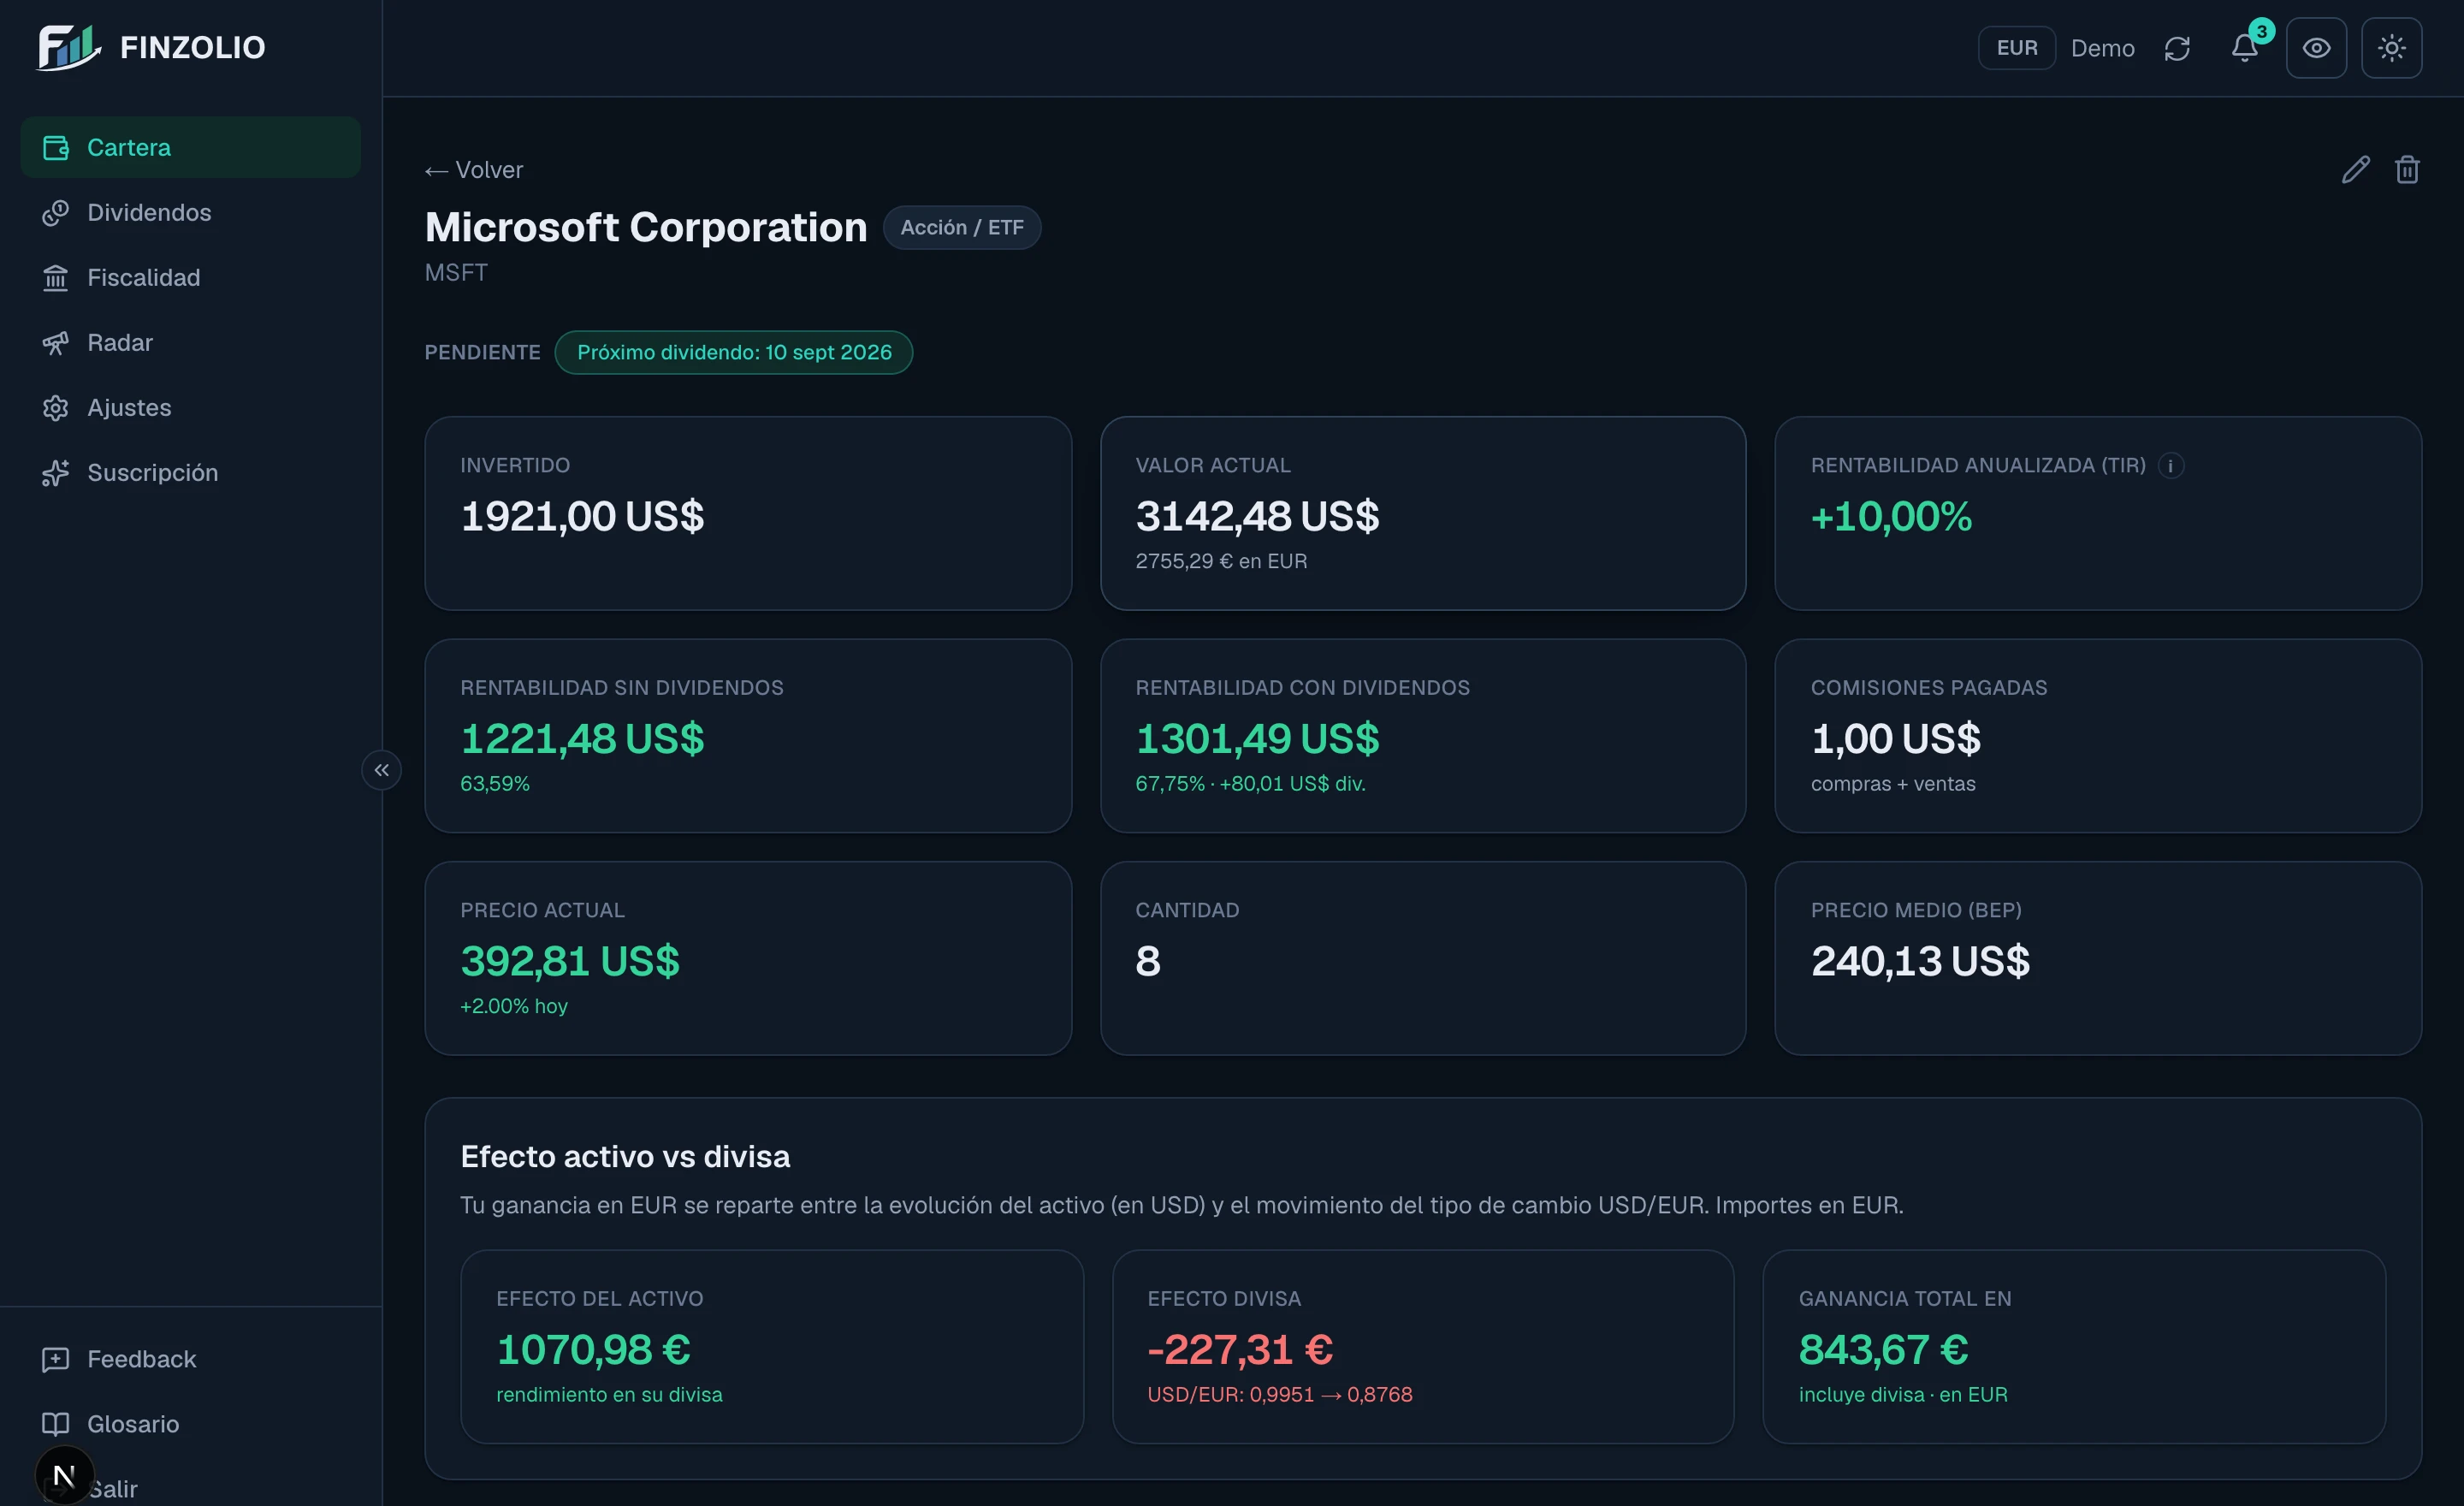Click the 2755,29 € en EUR subtext
This screenshot has width=2464, height=1506.
1221,561
